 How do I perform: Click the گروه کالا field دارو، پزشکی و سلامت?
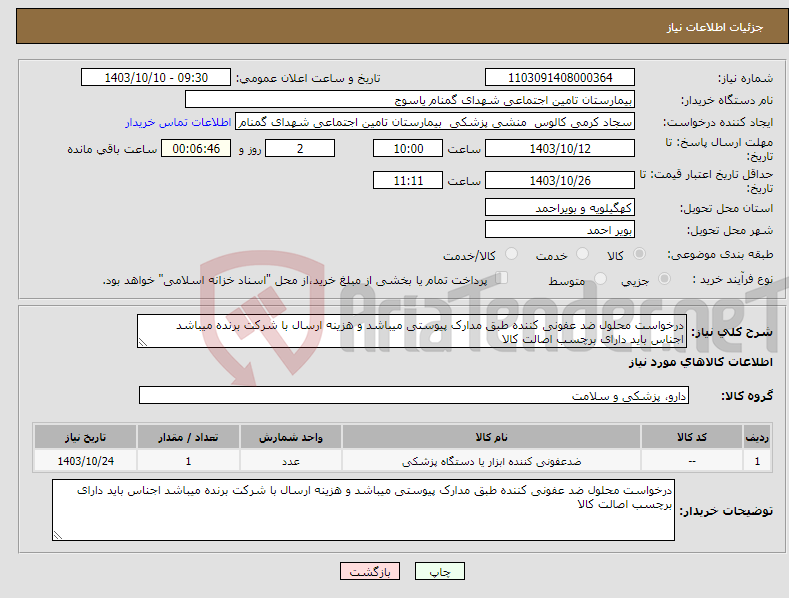point(414,396)
